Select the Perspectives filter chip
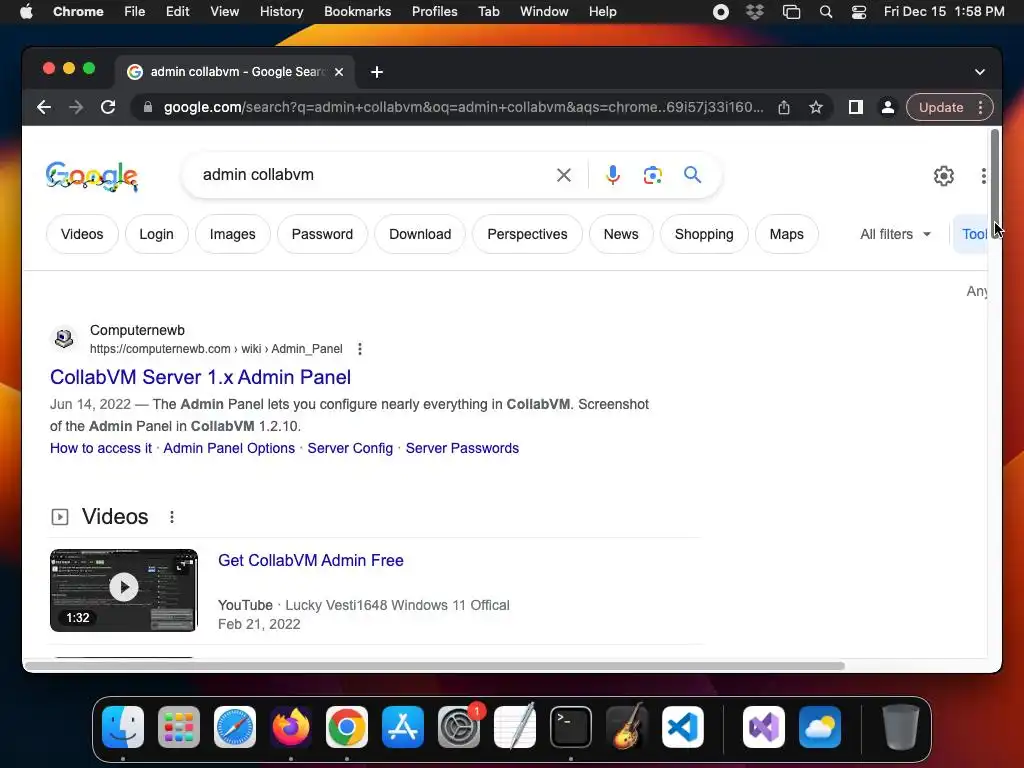1024x768 pixels. (x=528, y=234)
